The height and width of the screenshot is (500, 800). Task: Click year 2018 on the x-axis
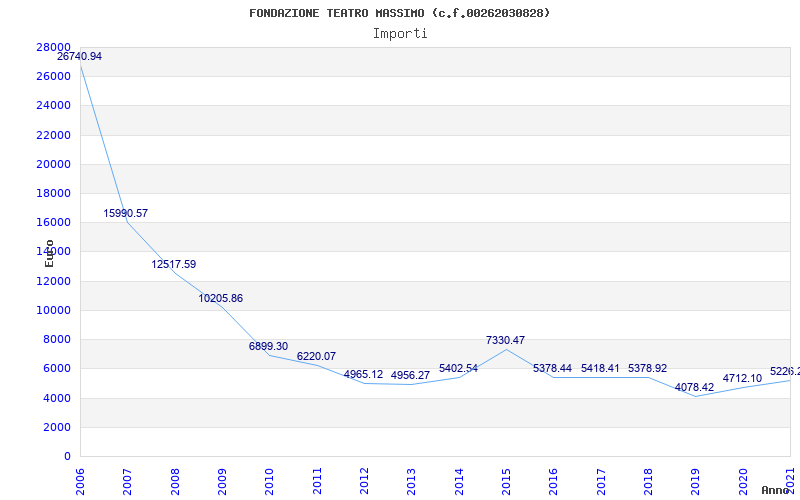pyautogui.click(x=648, y=481)
